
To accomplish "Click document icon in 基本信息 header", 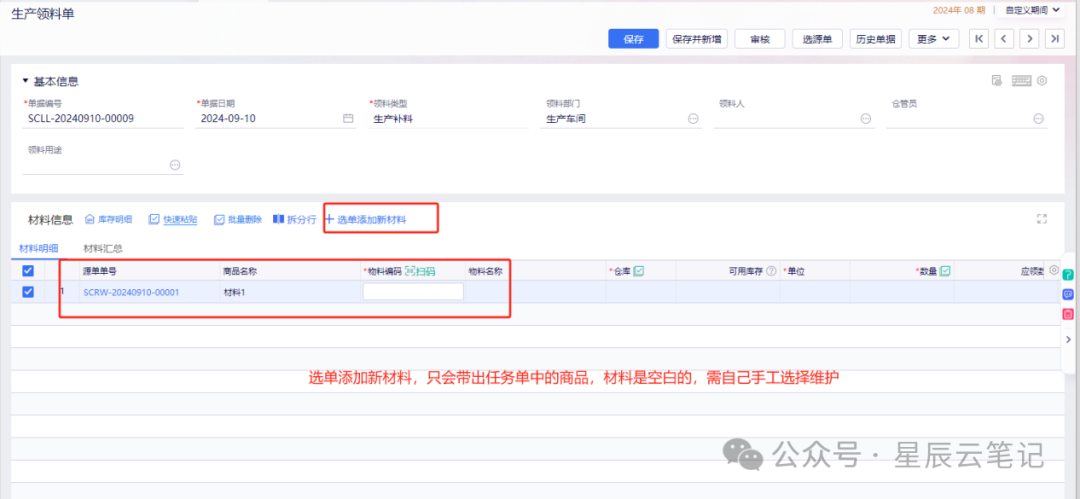I will click(996, 81).
